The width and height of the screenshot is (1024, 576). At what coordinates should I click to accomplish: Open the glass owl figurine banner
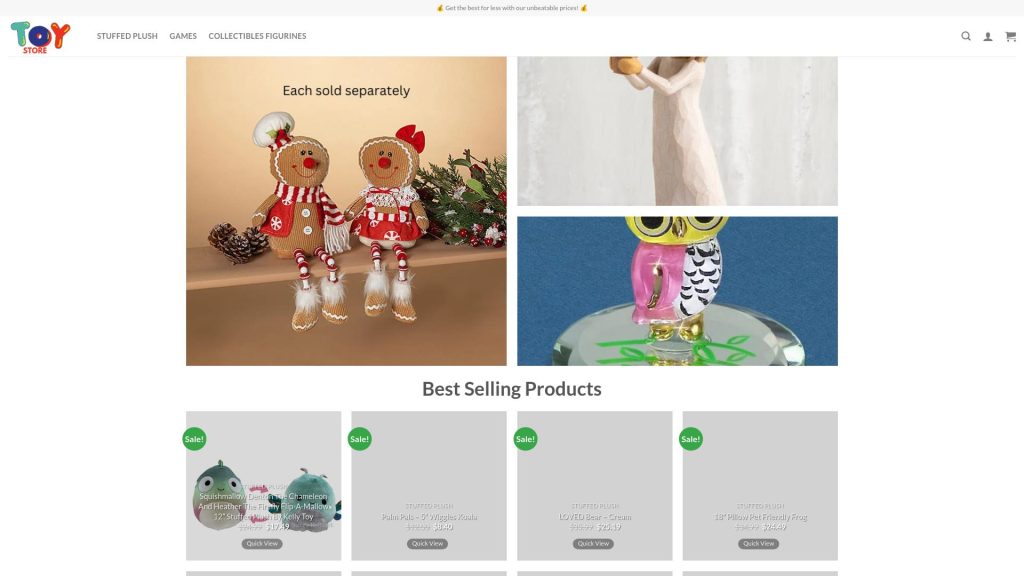tap(677, 291)
